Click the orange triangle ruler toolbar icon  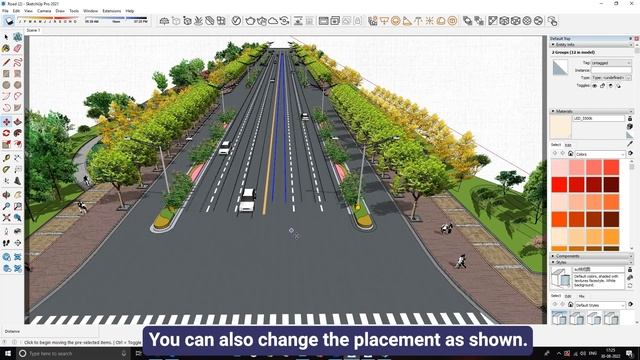coord(407,21)
